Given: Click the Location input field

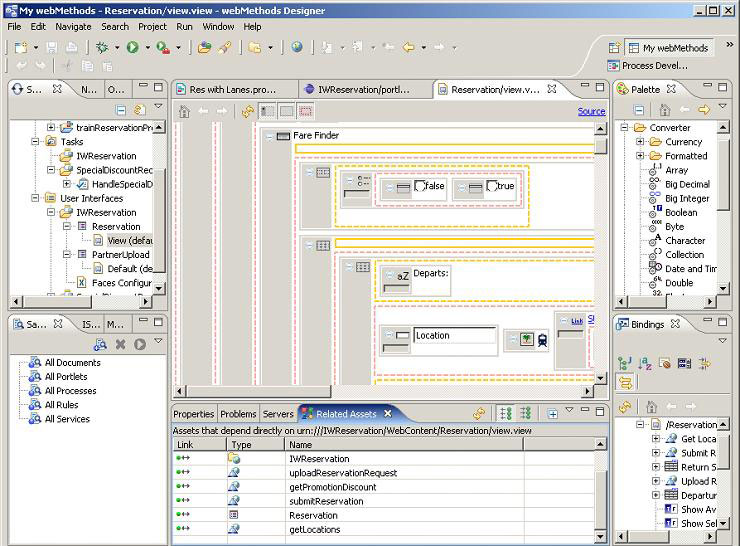Looking at the screenshot, I should click(x=454, y=336).
